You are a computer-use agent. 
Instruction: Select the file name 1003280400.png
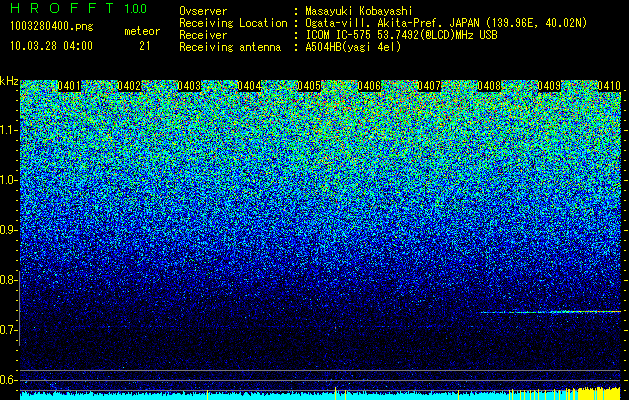52,26
